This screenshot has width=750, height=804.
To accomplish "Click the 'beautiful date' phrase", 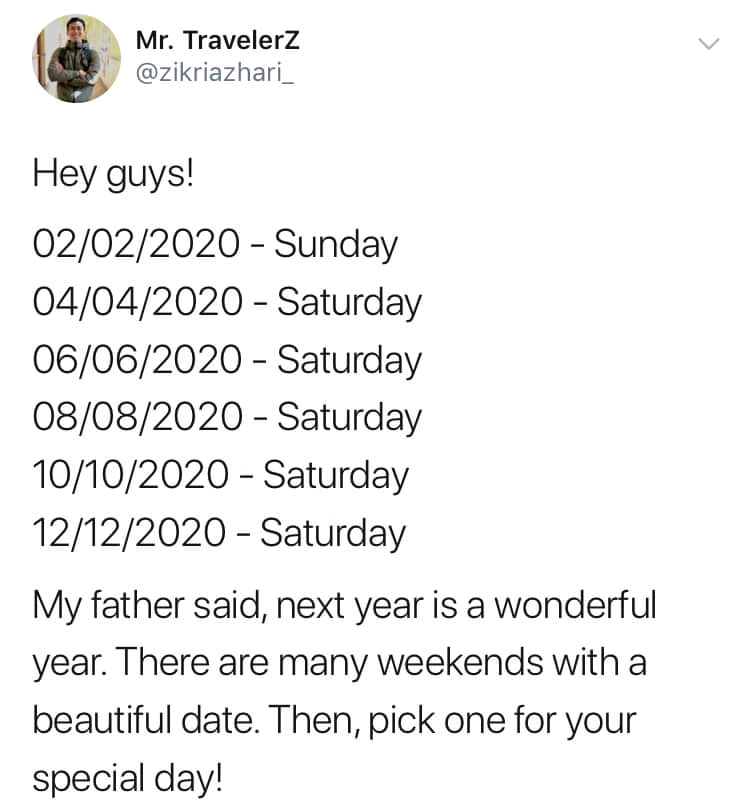I will [x=145, y=720].
